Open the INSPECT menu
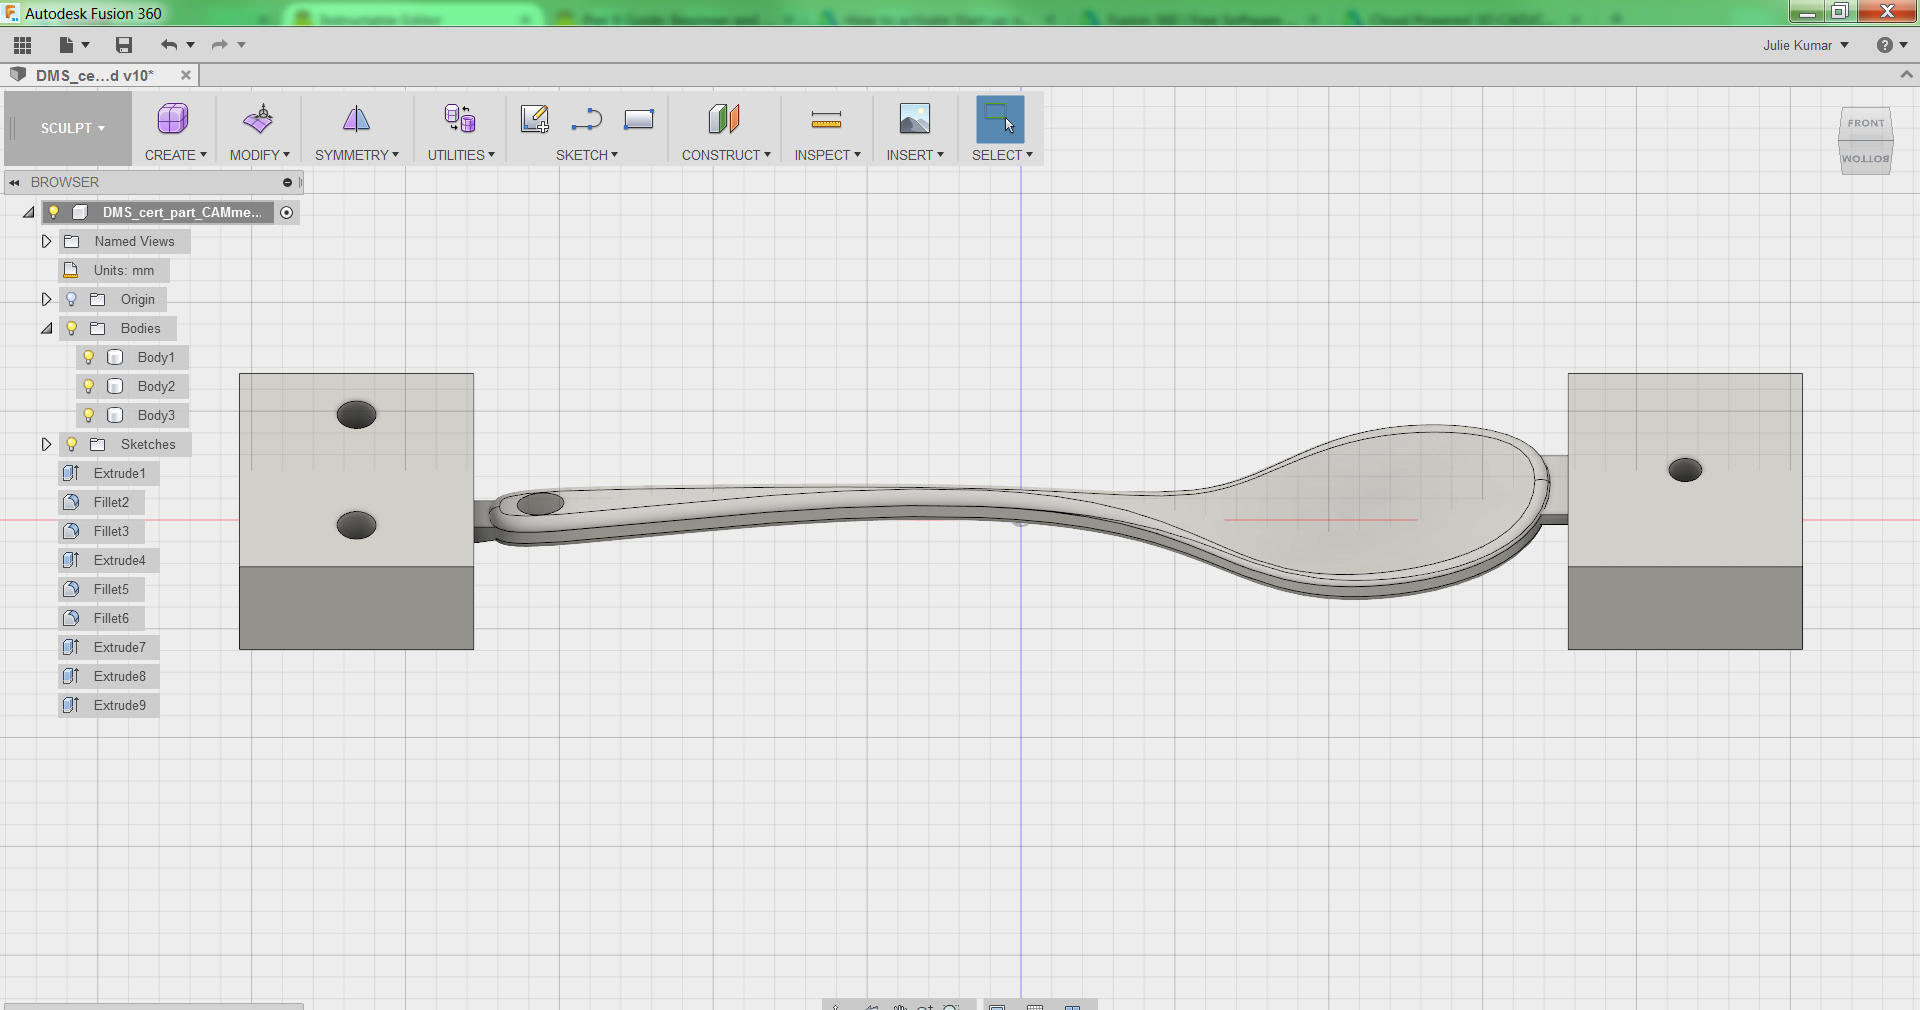This screenshot has height=1010, width=1920. [x=827, y=155]
